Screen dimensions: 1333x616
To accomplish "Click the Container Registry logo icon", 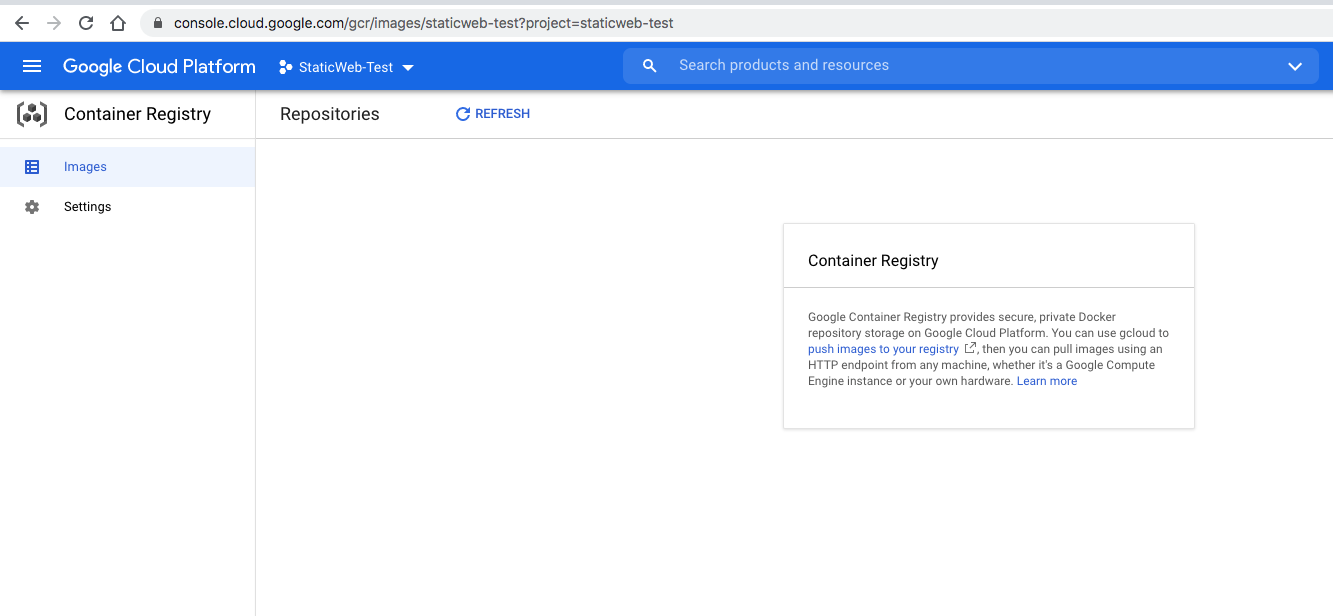I will coord(31,114).
